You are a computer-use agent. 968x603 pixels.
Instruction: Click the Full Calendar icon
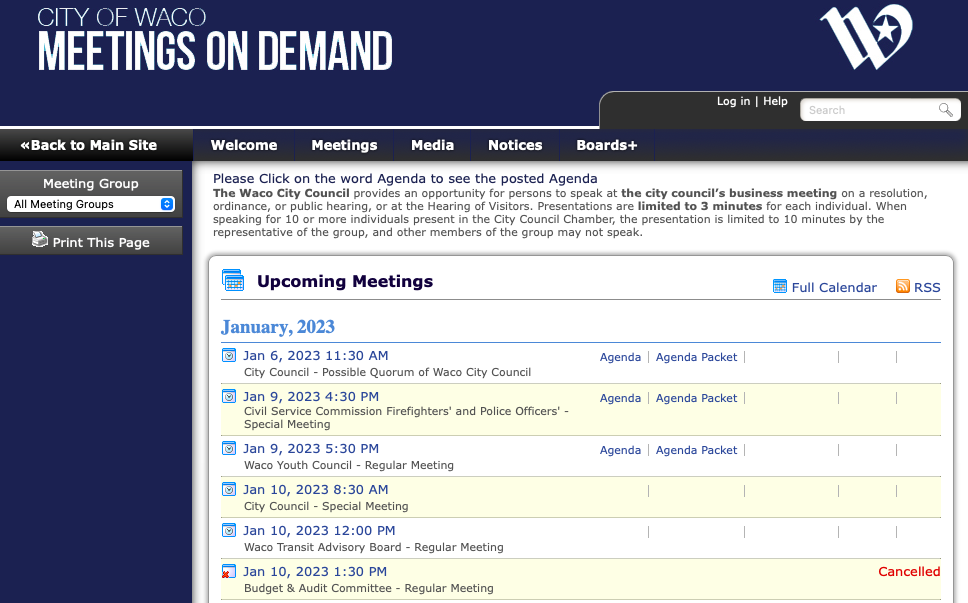pyautogui.click(x=780, y=286)
